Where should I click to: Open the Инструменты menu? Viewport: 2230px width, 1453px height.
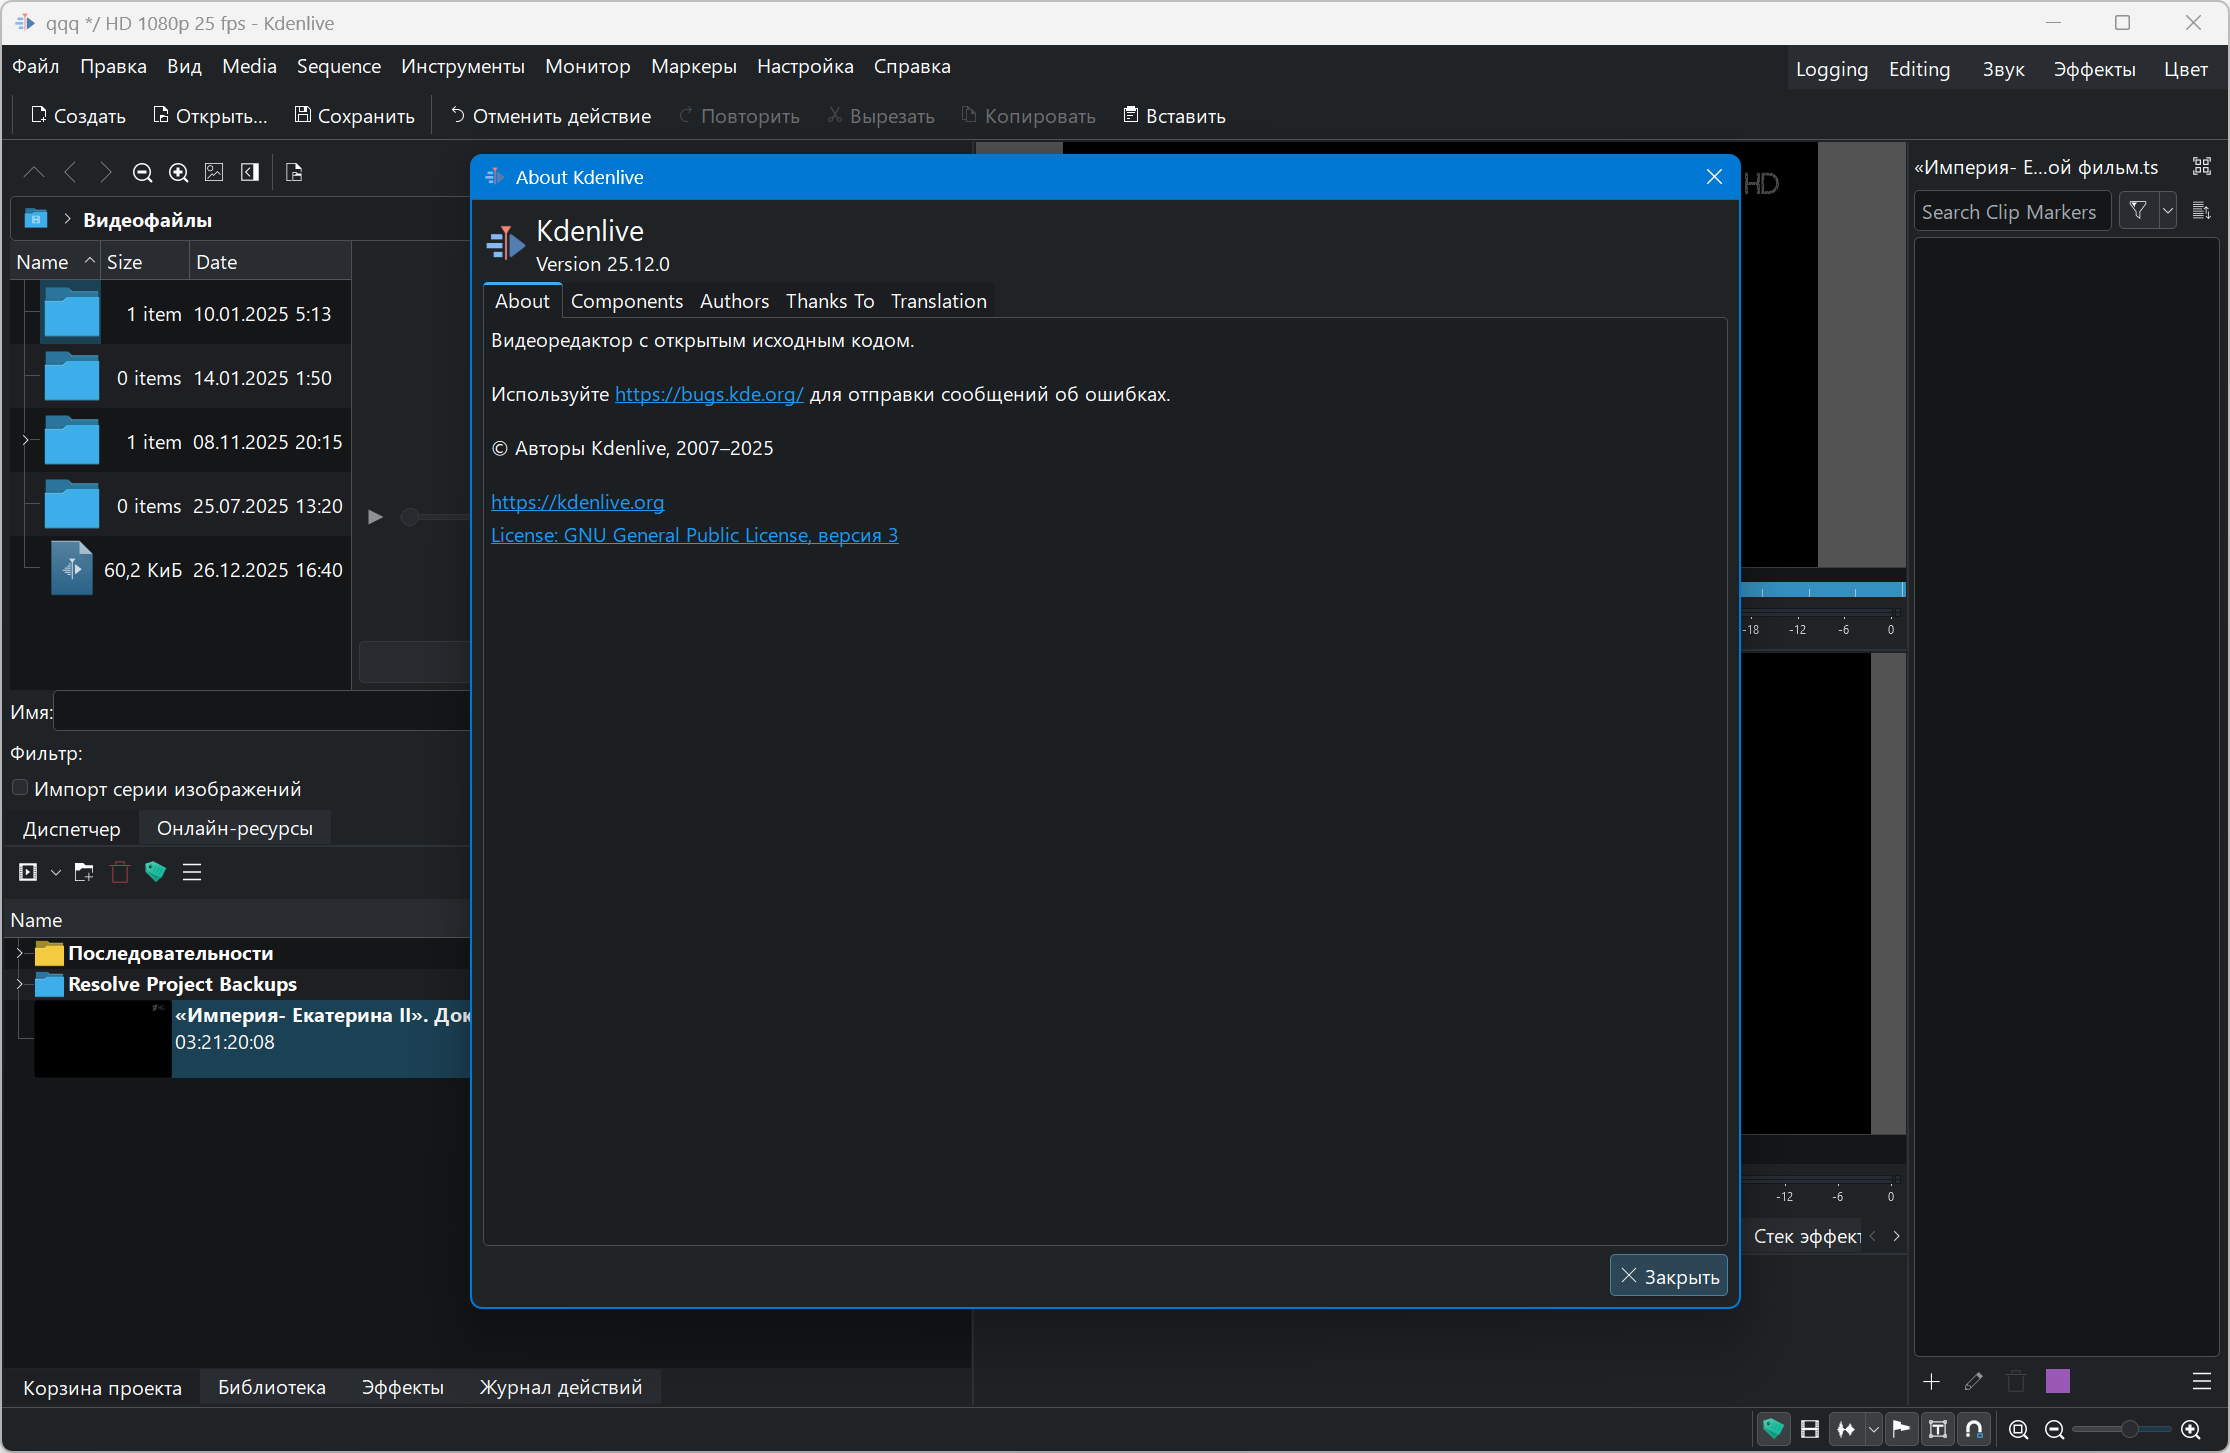[462, 66]
